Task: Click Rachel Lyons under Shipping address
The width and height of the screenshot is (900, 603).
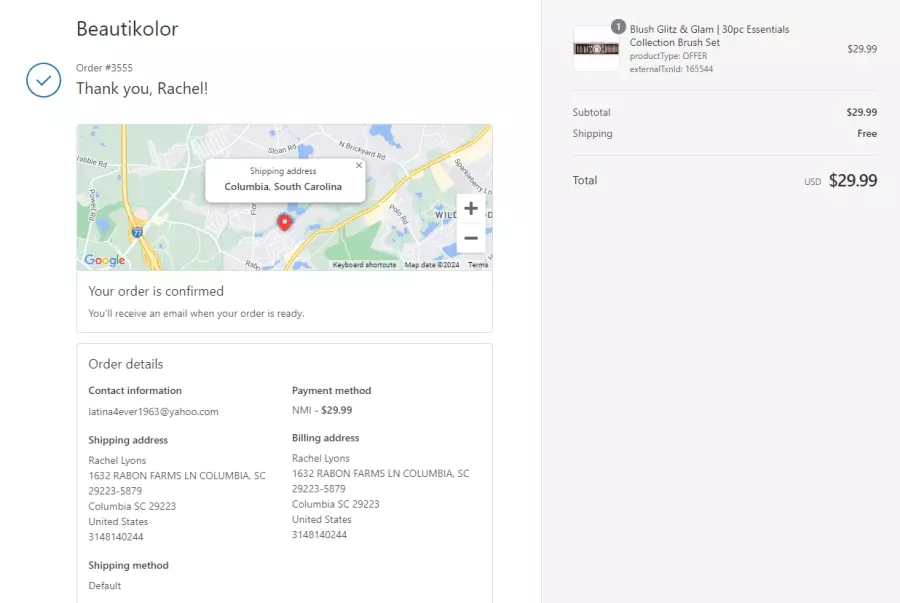Action: [x=117, y=460]
